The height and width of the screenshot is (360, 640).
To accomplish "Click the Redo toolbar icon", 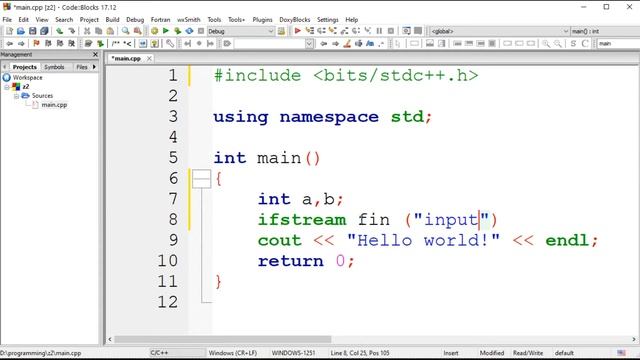I will [71, 31].
